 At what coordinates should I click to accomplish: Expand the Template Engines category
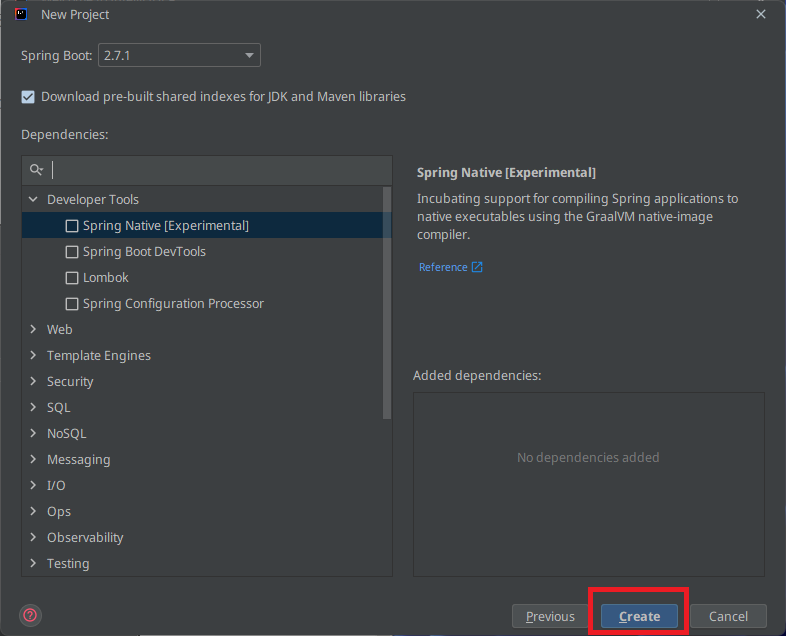point(33,355)
